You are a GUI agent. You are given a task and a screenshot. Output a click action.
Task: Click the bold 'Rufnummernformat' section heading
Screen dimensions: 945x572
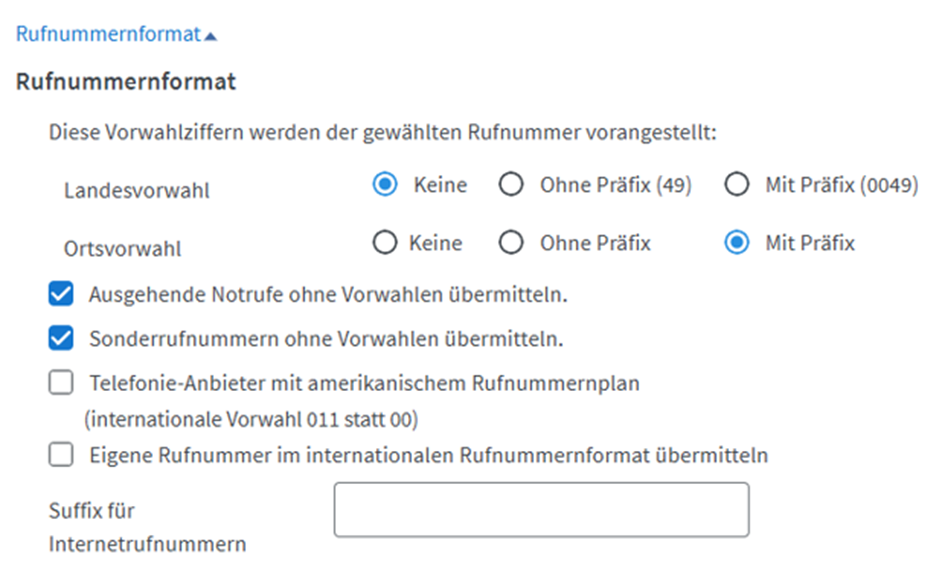126,82
